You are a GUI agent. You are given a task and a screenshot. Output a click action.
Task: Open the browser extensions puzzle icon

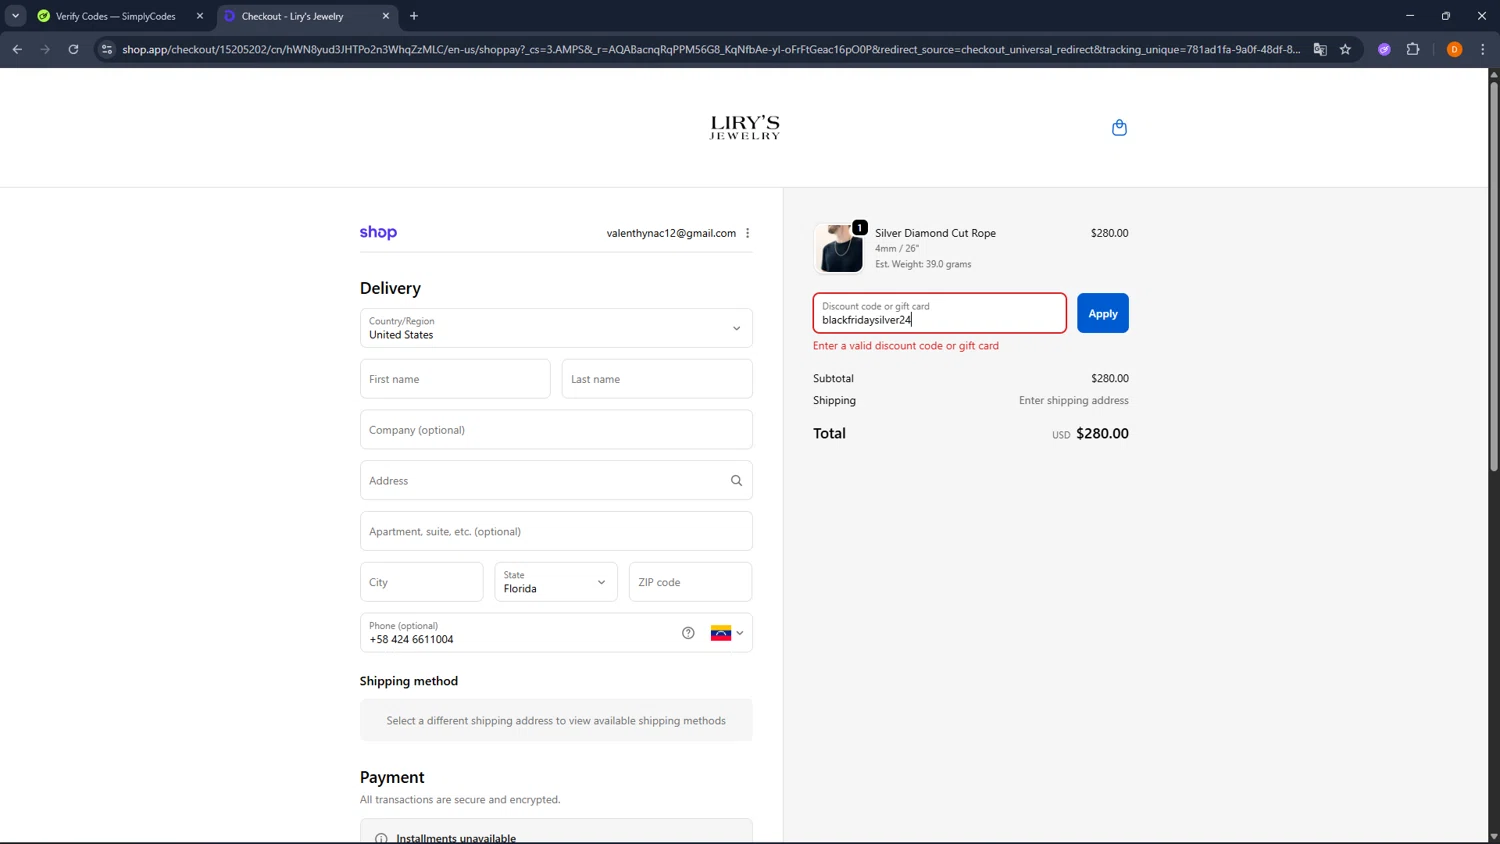pyautogui.click(x=1413, y=49)
